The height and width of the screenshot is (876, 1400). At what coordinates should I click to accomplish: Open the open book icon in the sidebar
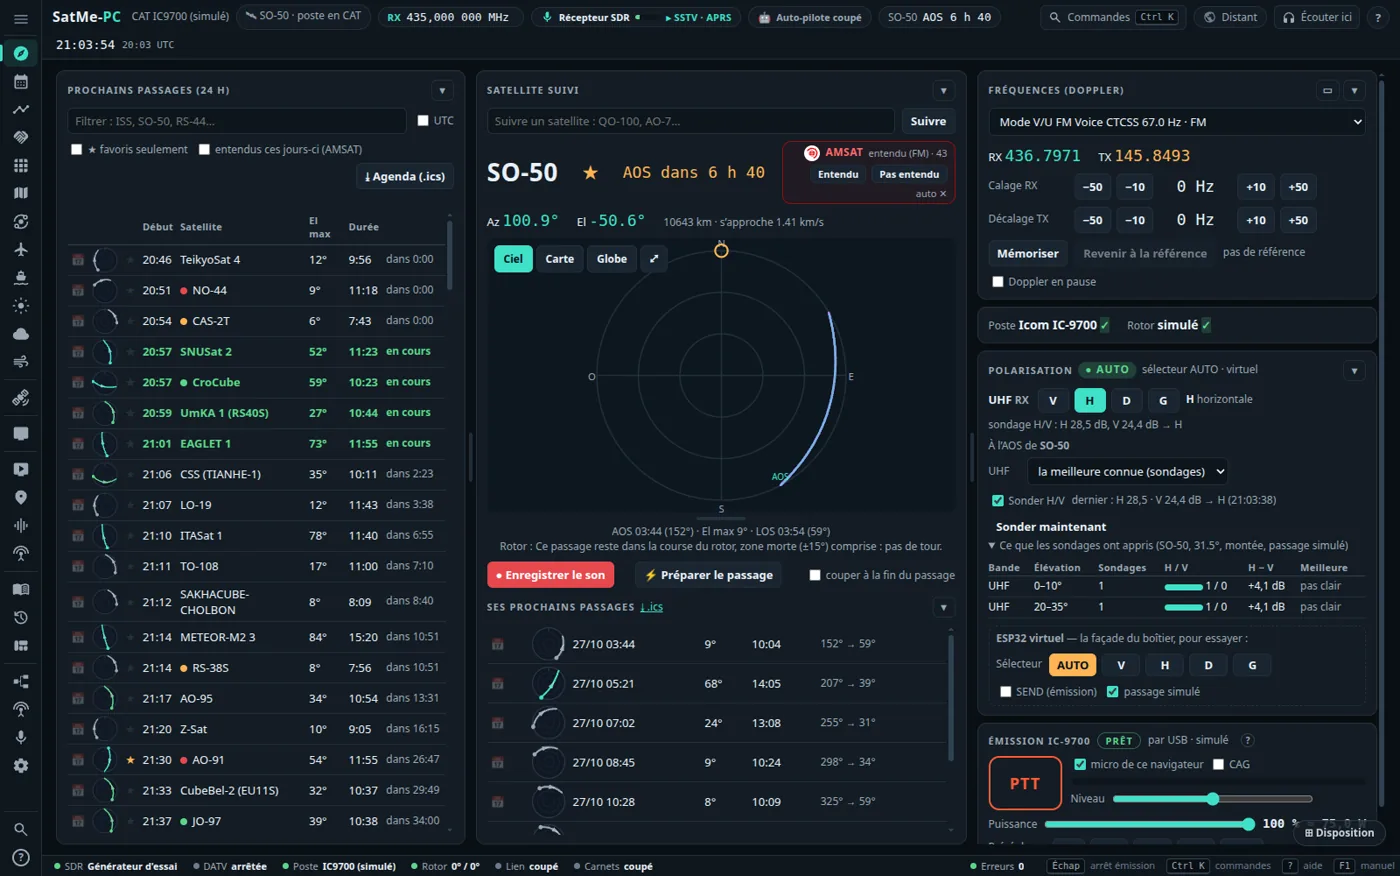(x=20, y=589)
